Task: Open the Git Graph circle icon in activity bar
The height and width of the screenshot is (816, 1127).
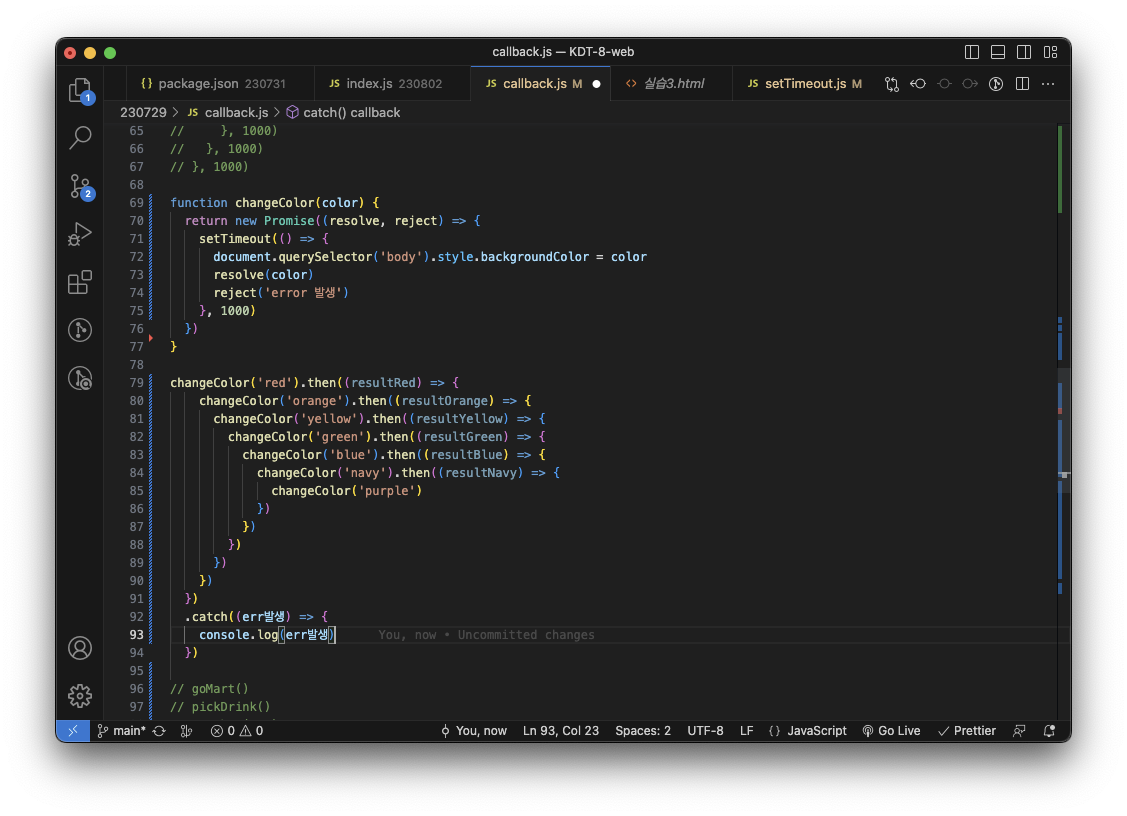Action: (80, 330)
